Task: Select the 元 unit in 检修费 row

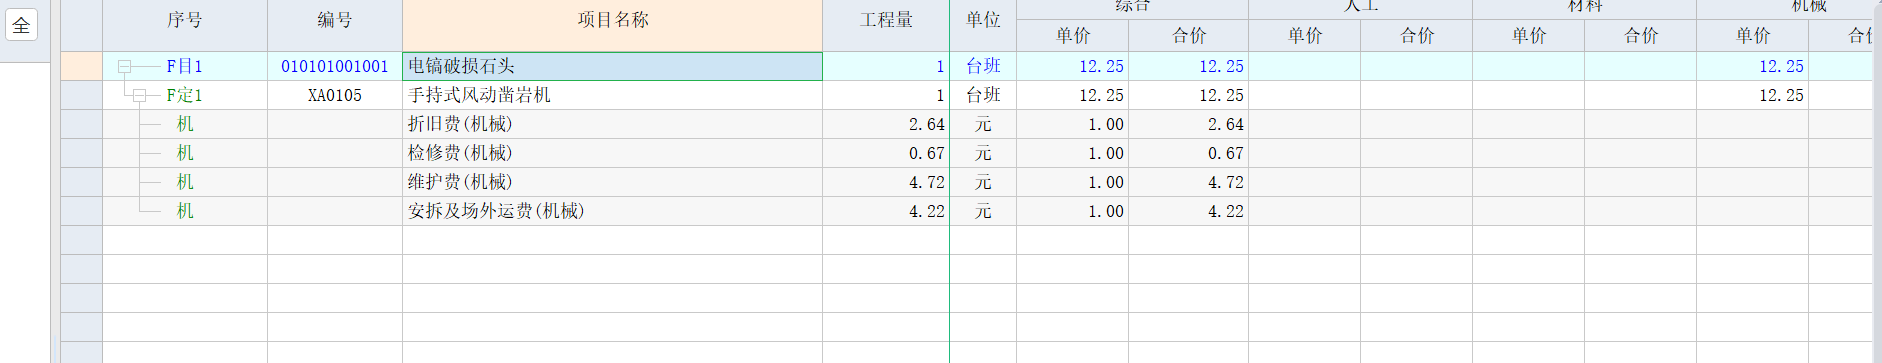Action: click(x=983, y=153)
